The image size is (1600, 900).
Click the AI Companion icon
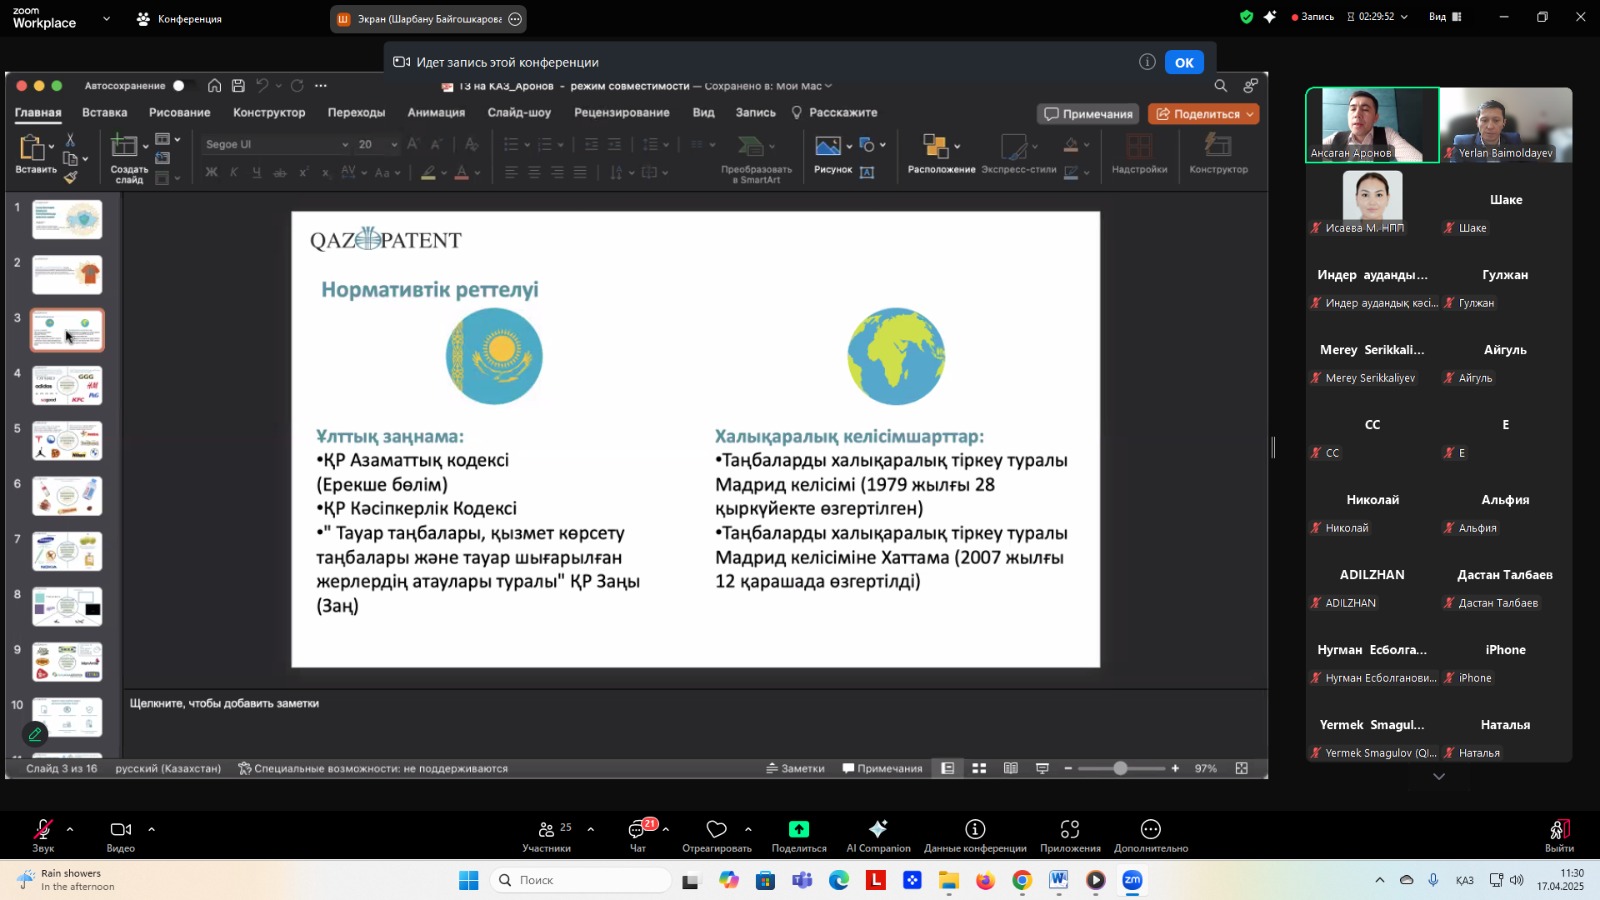pyautogui.click(x=878, y=830)
